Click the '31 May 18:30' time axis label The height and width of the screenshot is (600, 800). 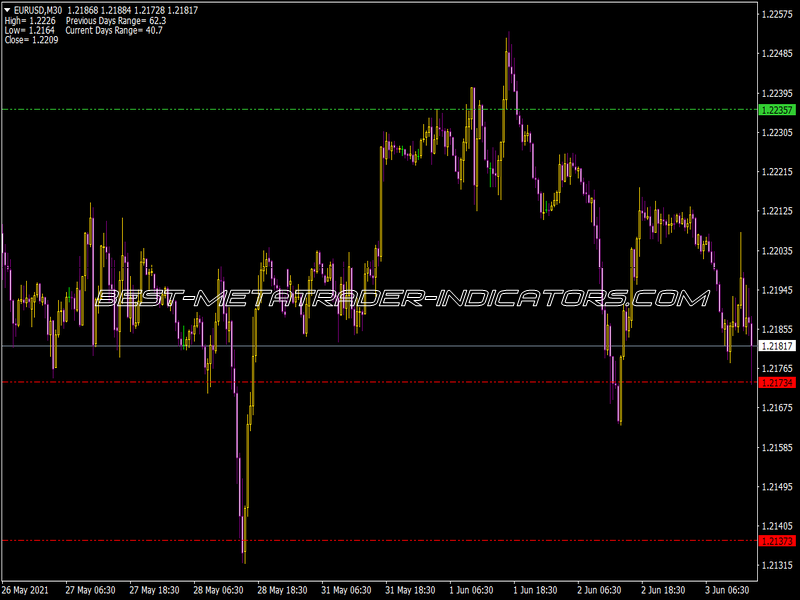pyautogui.click(x=410, y=590)
